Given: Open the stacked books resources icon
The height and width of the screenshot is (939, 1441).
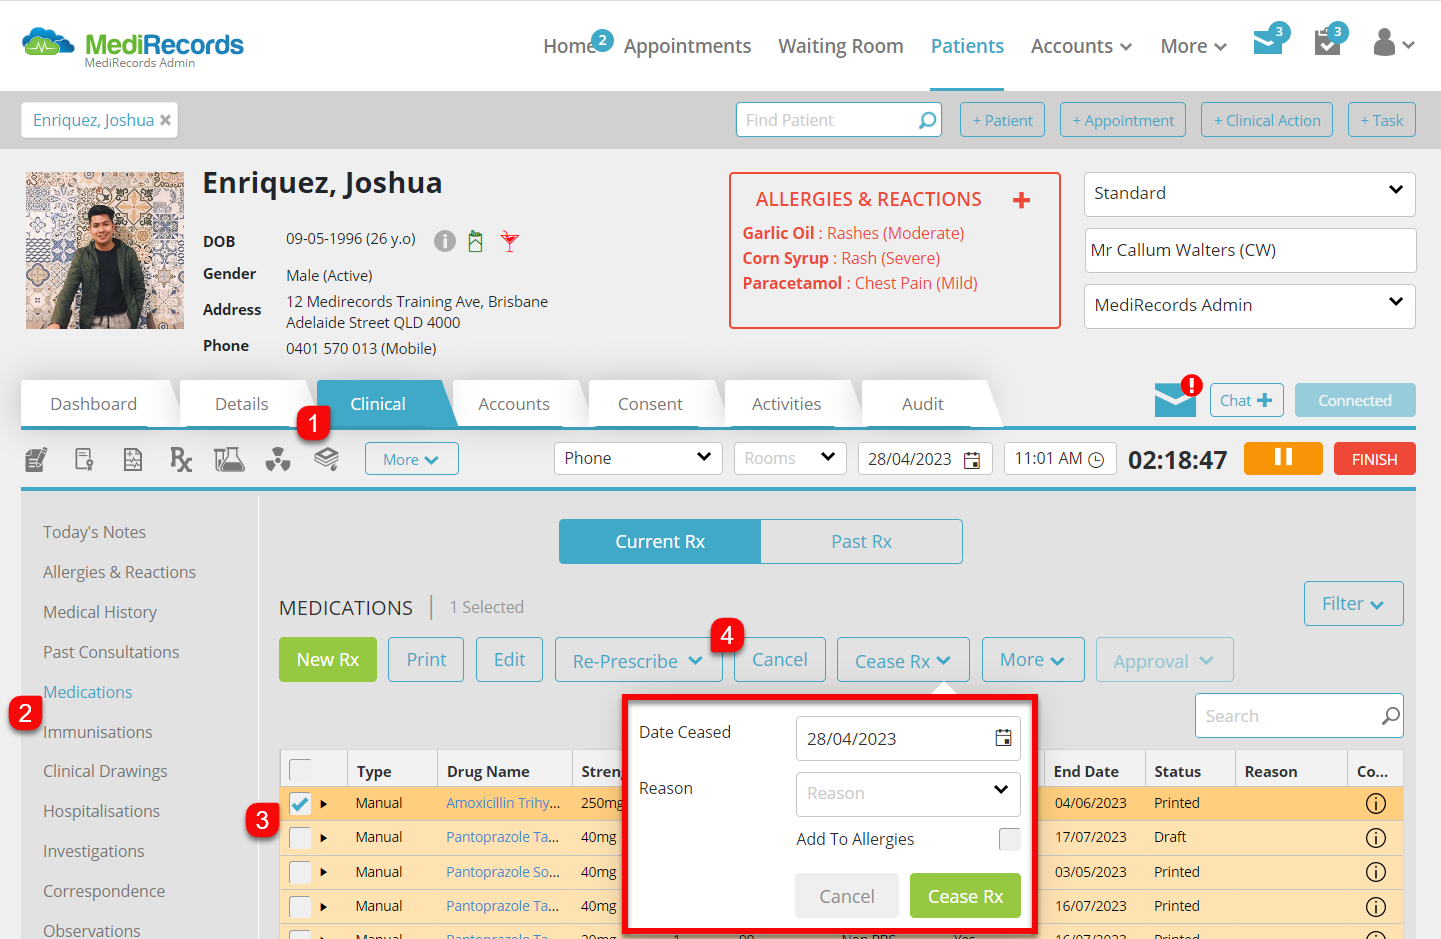Looking at the screenshot, I should click(326, 458).
